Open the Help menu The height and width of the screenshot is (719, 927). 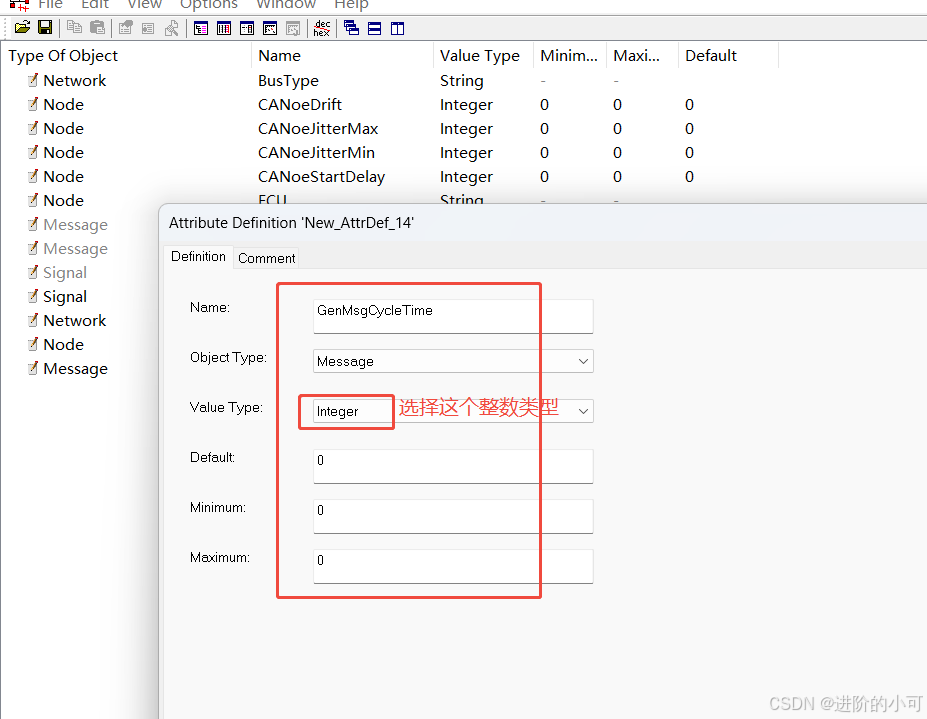point(351,5)
